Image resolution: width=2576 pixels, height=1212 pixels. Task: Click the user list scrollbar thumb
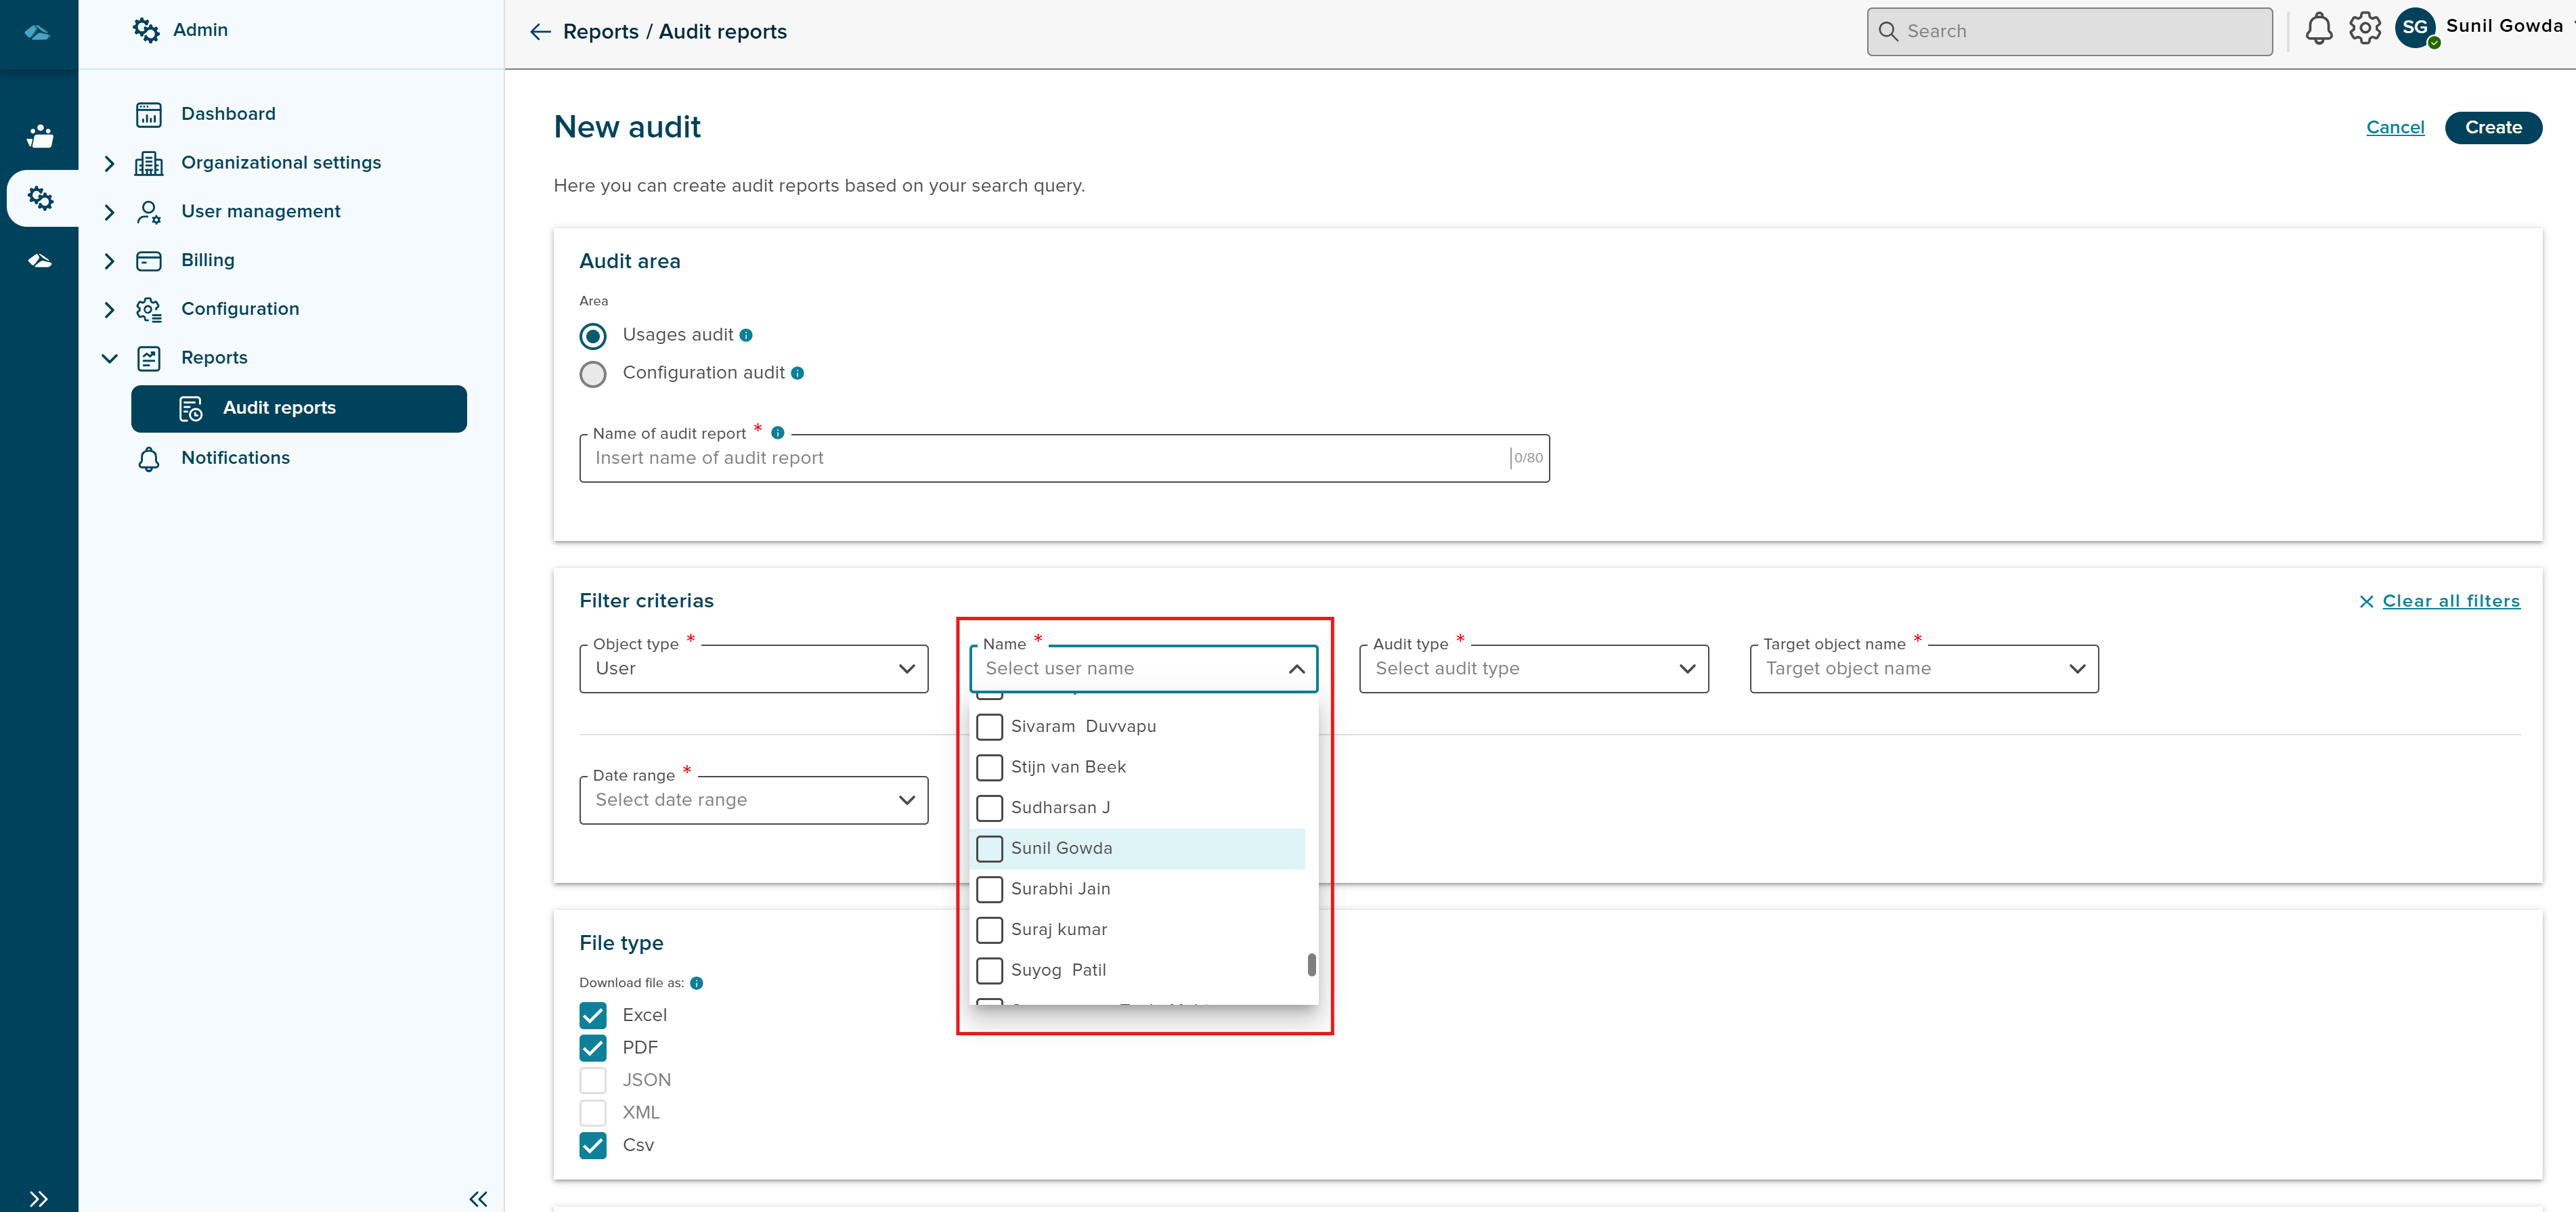[x=1311, y=964]
